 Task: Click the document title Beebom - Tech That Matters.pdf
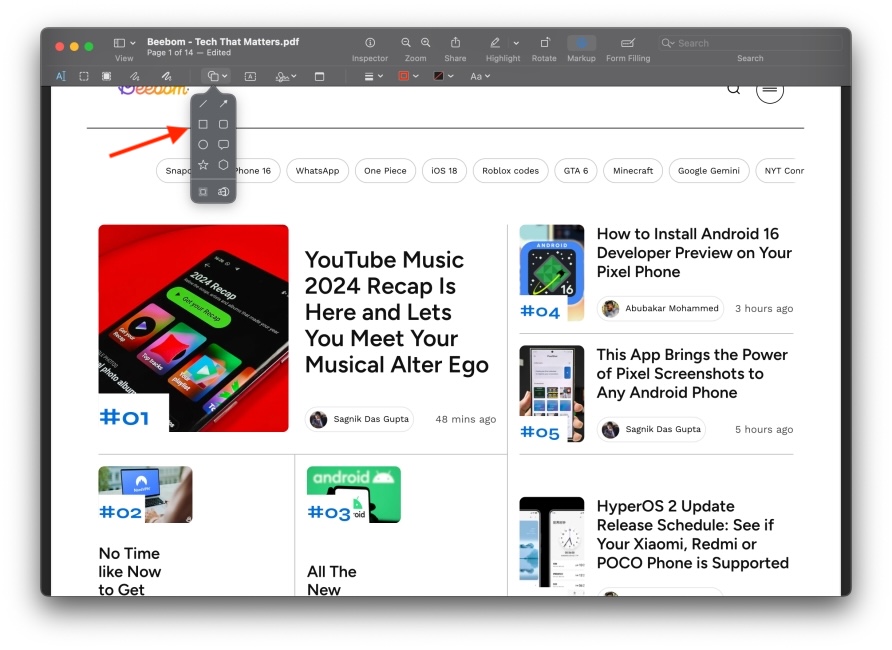coord(223,42)
